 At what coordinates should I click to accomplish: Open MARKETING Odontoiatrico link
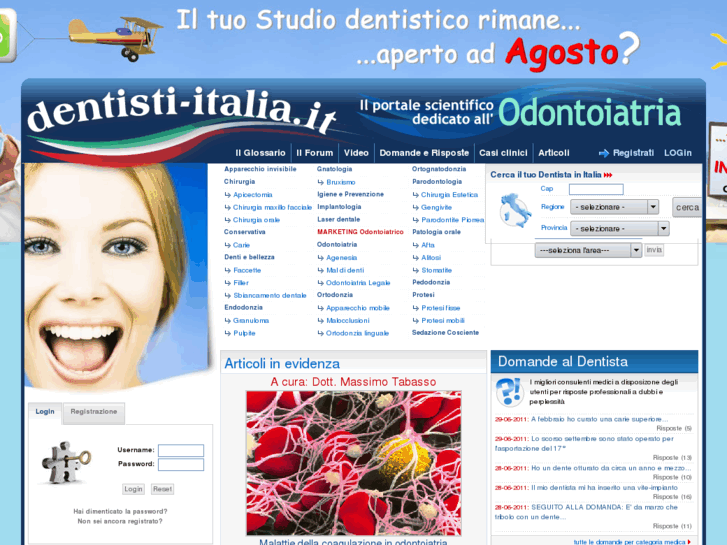(360, 232)
